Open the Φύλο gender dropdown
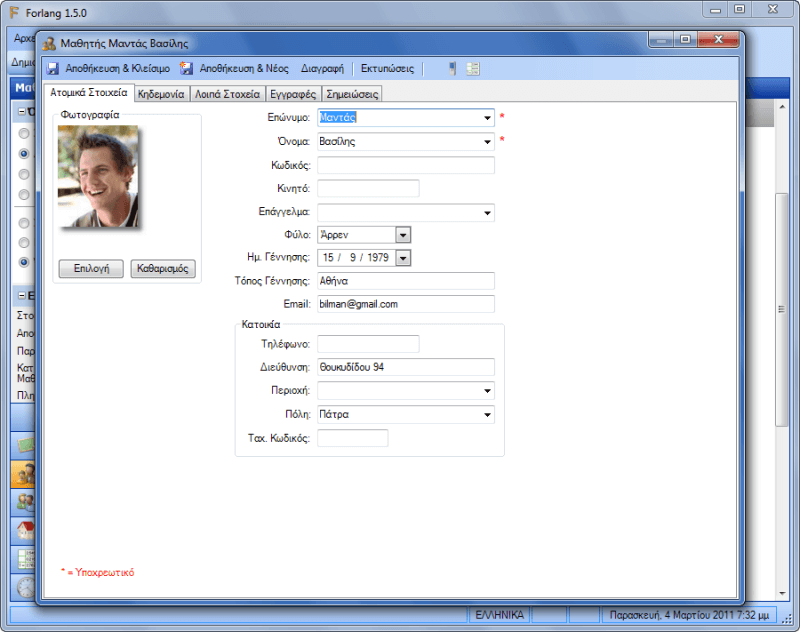Screen dimensions: 800x632 (403, 235)
